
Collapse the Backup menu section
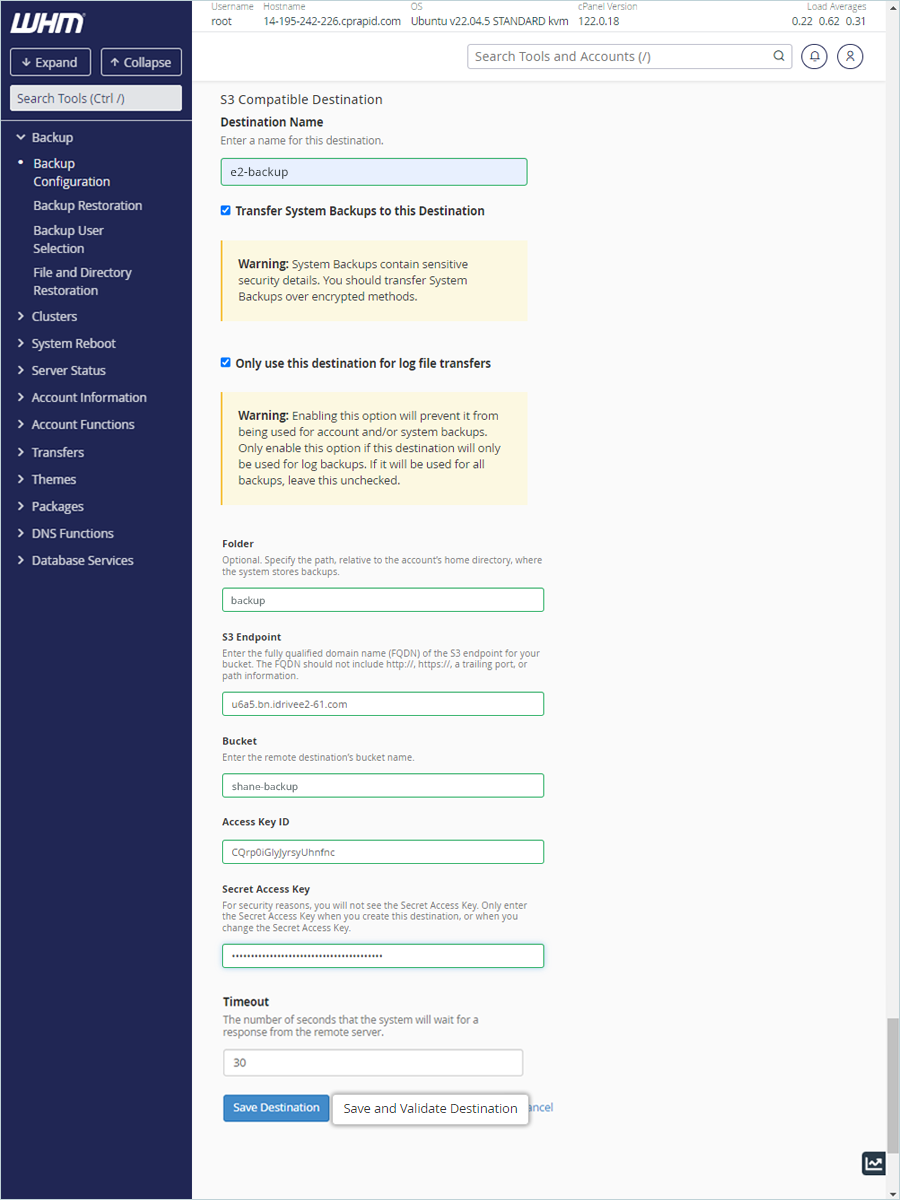pyautogui.click(x=52, y=137)
